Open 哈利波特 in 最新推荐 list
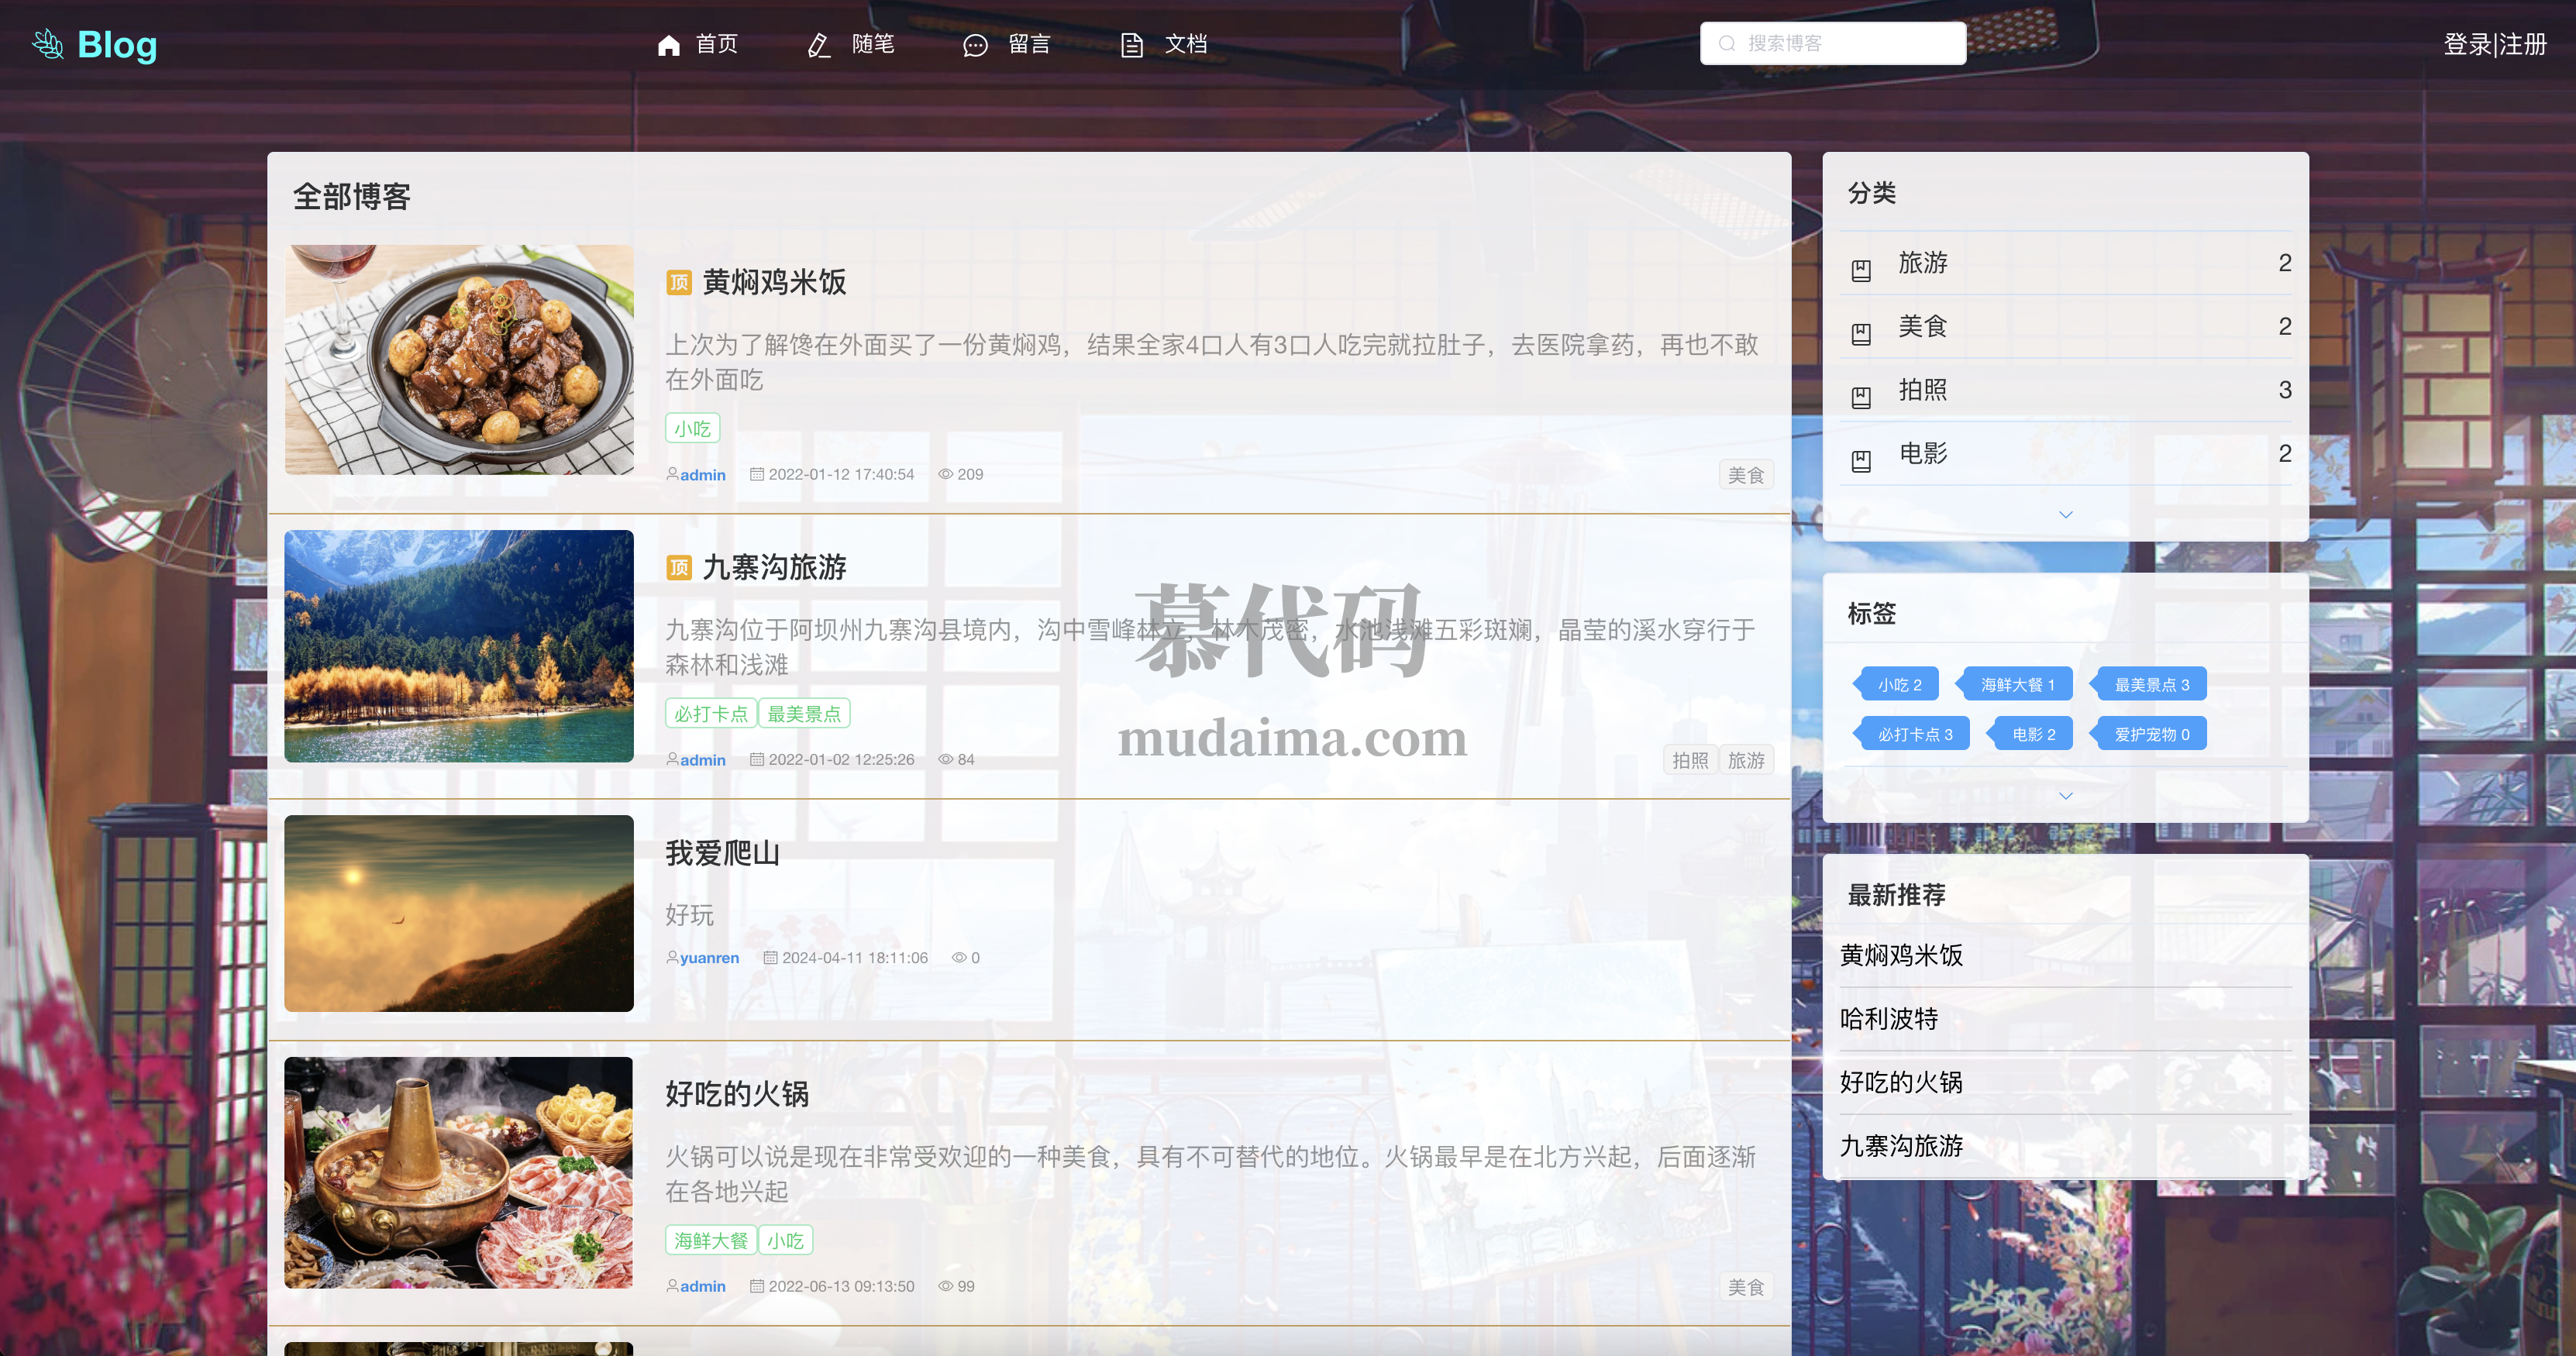Viewport: 2576px width, 1356px height. click(x=1889, y=1019)
